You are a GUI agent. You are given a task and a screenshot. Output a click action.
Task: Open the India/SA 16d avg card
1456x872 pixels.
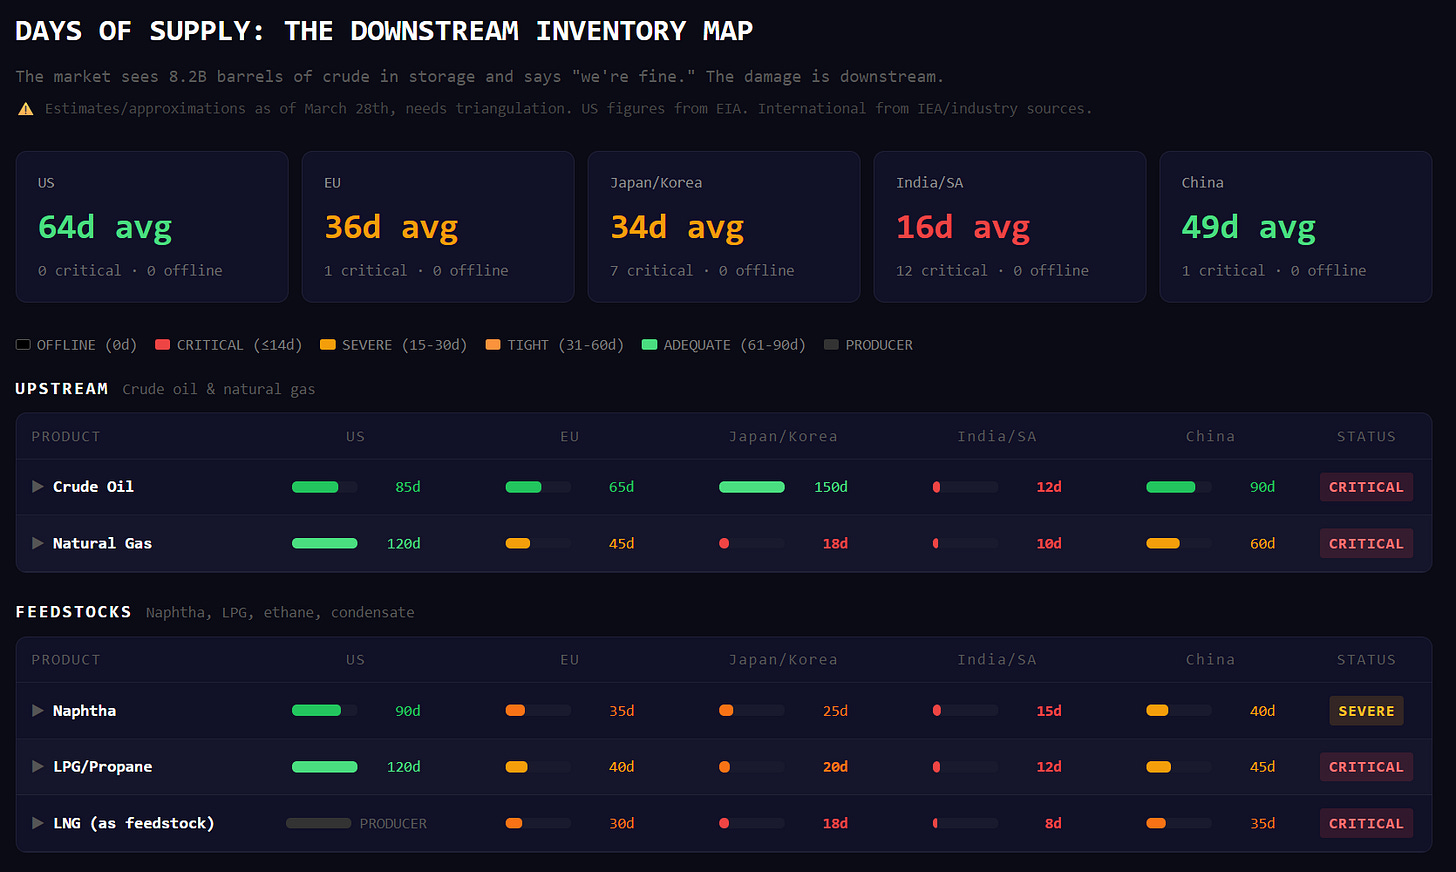[1010, 227]
